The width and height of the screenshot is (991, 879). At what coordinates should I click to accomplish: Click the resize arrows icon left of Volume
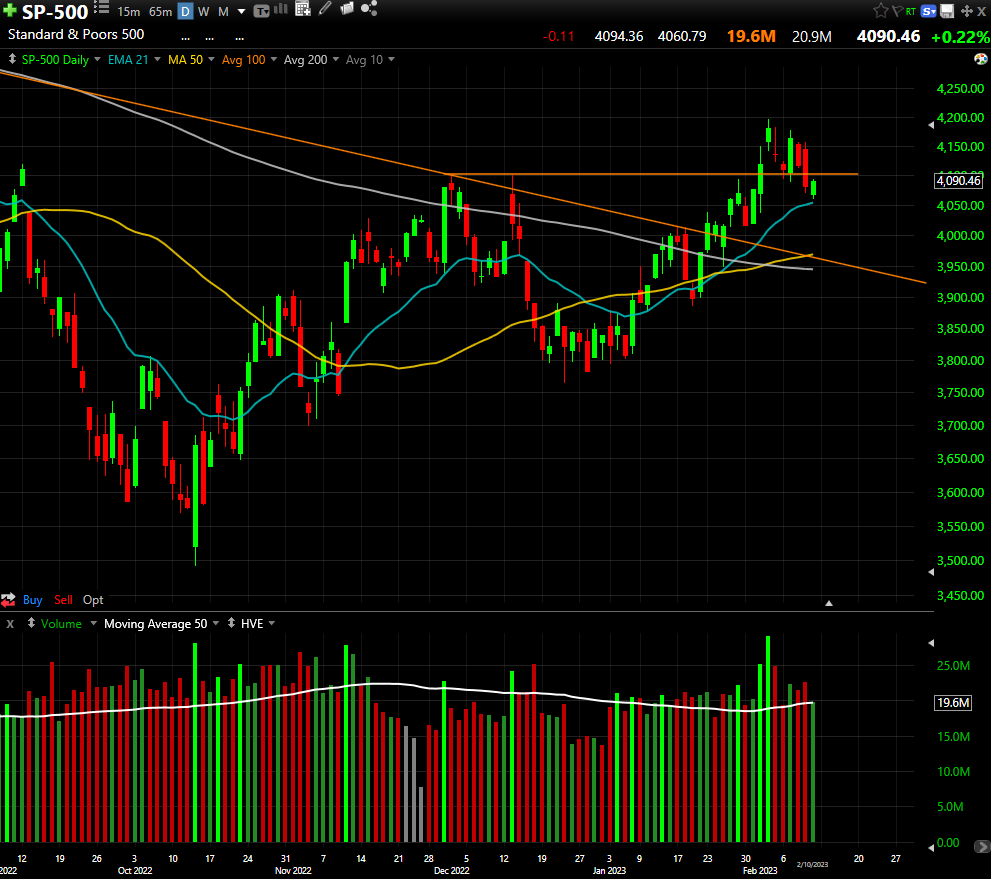coord(31,623)
